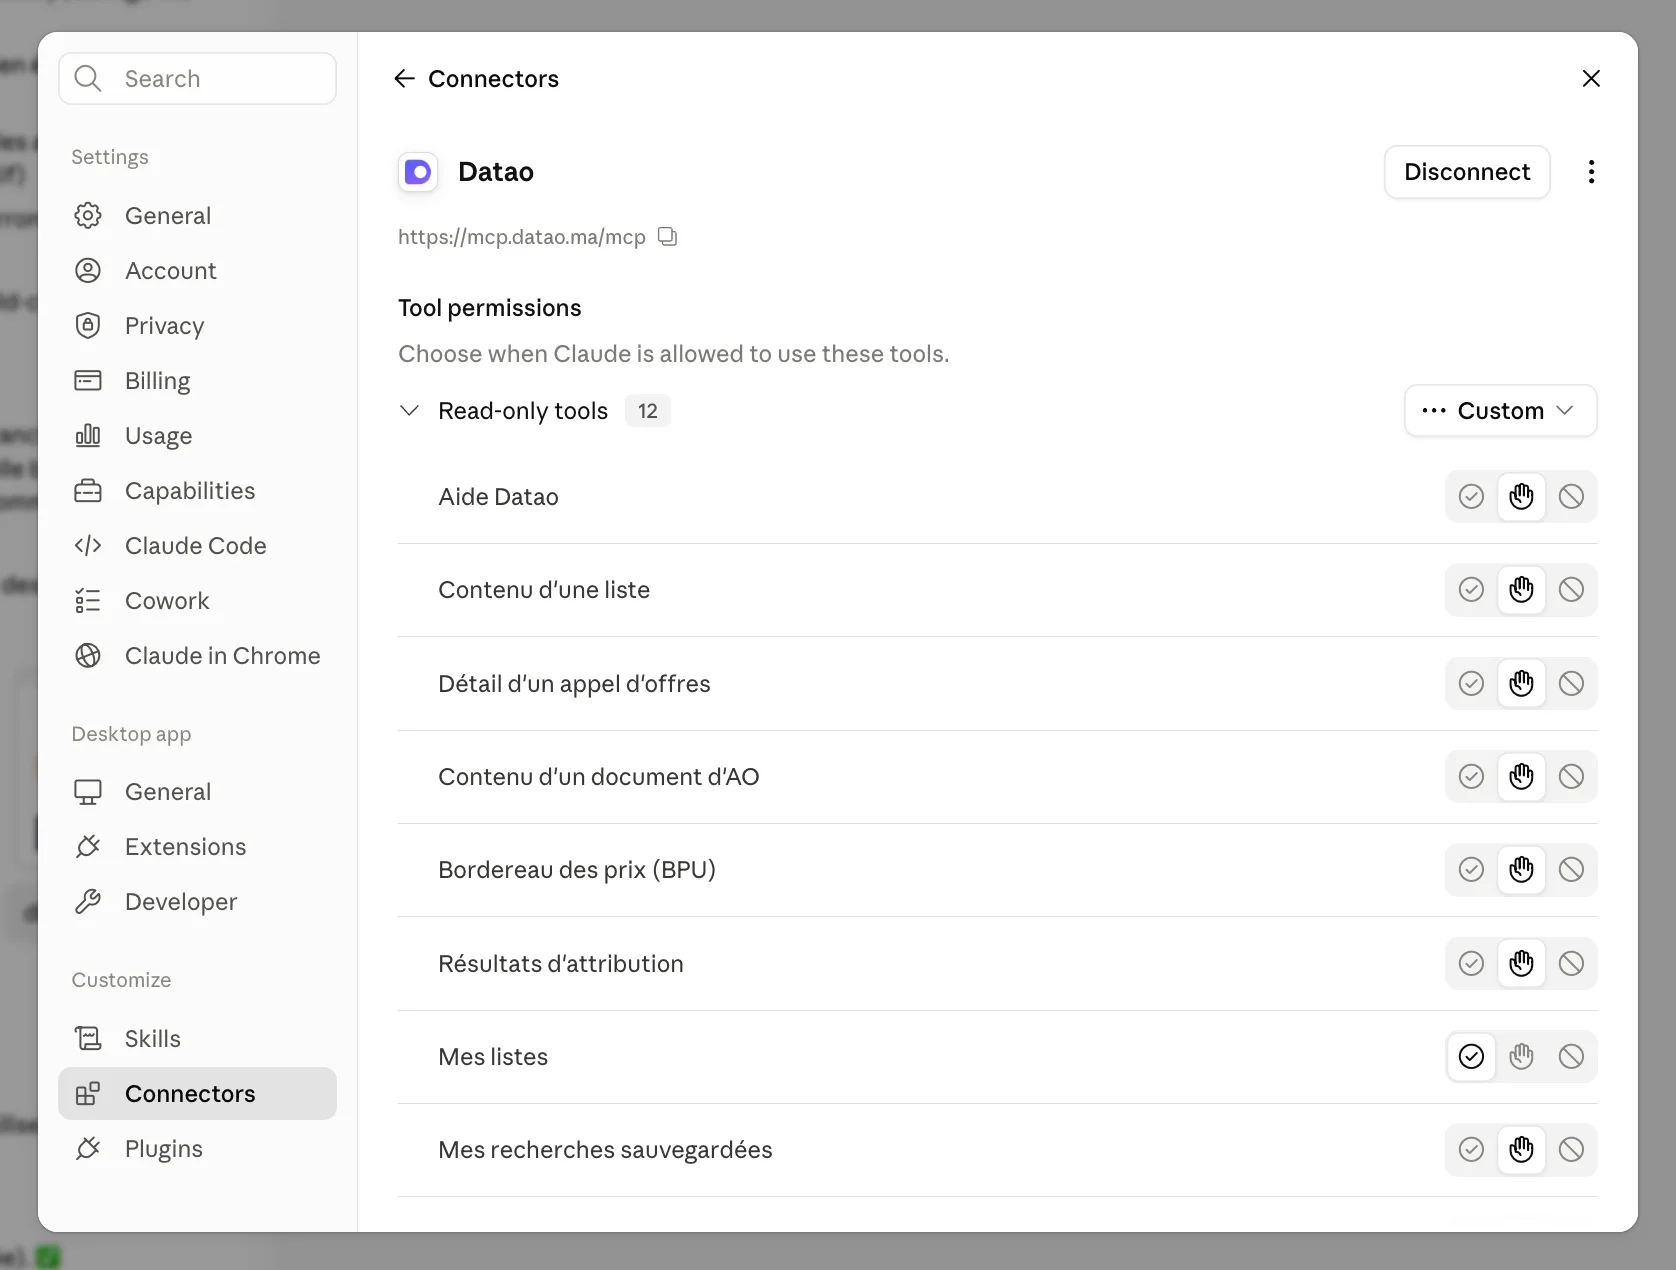Require approval for Détail d'un appel d'offres
Screen dimensions: 1676x1270
(x=1521, y=684)
